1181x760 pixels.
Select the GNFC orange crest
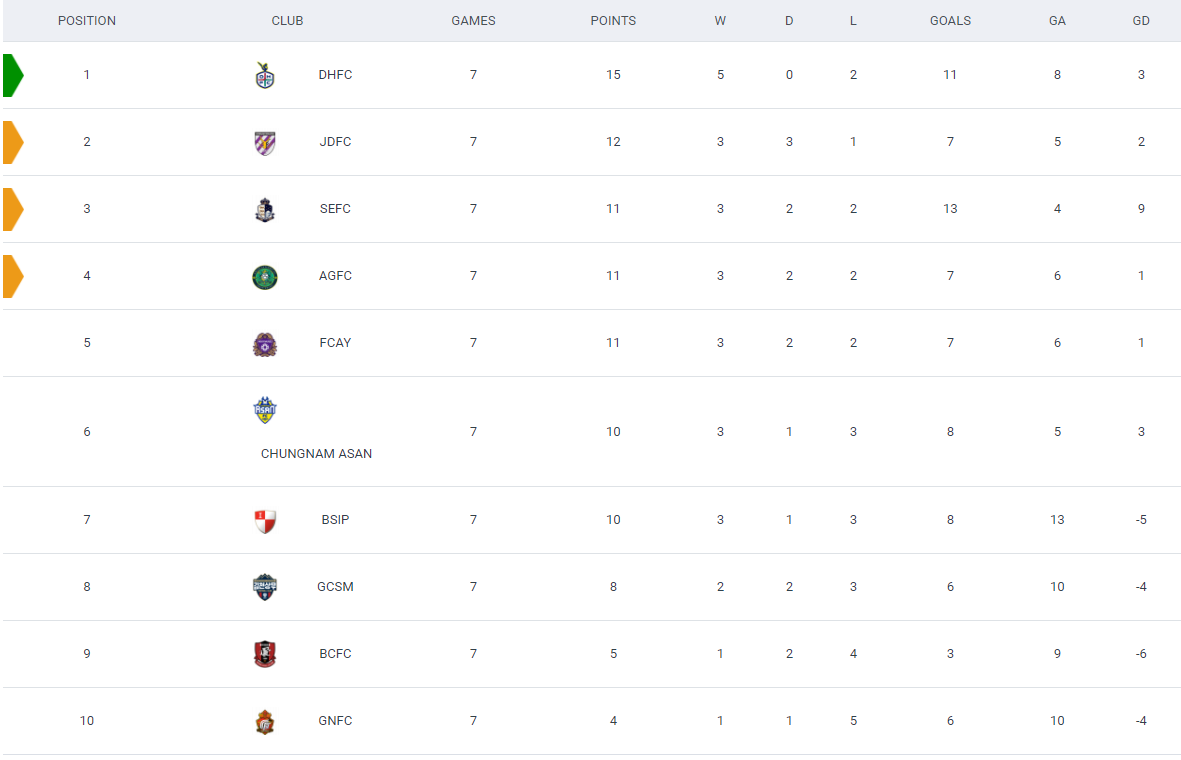pyautogui.click(x=264, y=722)
